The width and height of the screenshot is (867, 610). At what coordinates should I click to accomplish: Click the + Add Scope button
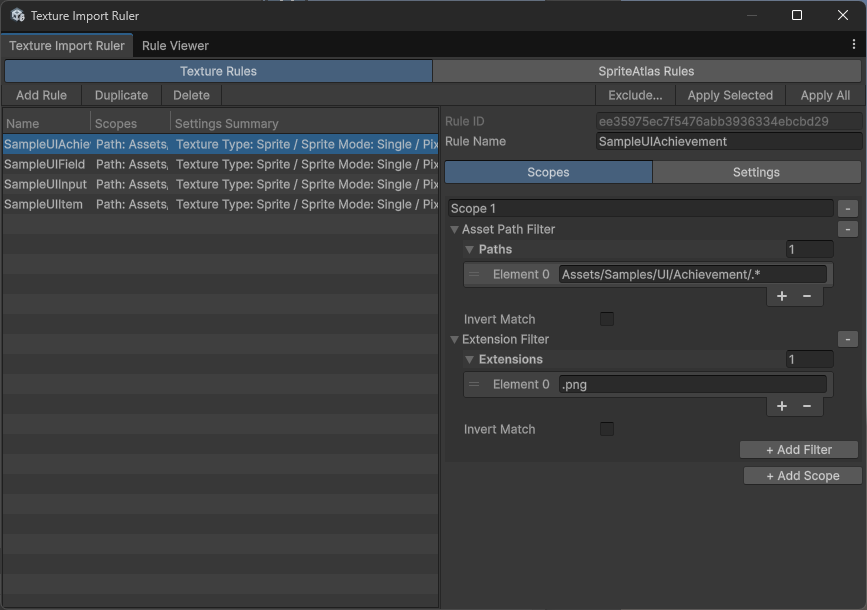point(802,476)
